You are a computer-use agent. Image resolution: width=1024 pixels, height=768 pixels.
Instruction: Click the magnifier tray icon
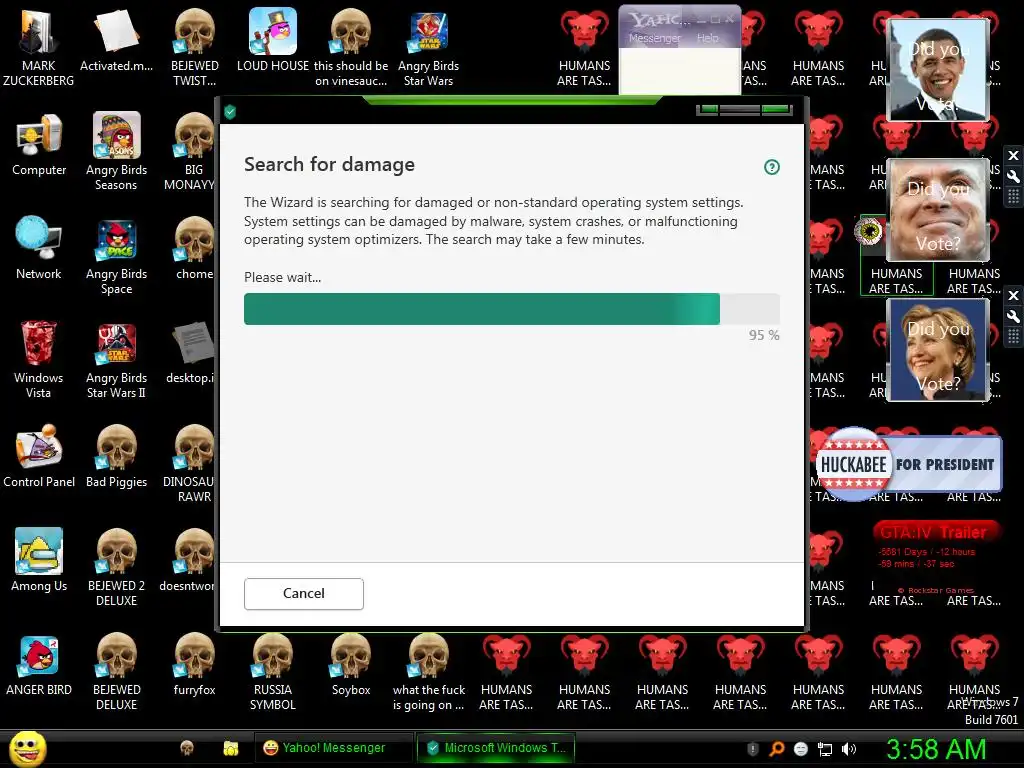pyautogui.click(x=776, y=749)
